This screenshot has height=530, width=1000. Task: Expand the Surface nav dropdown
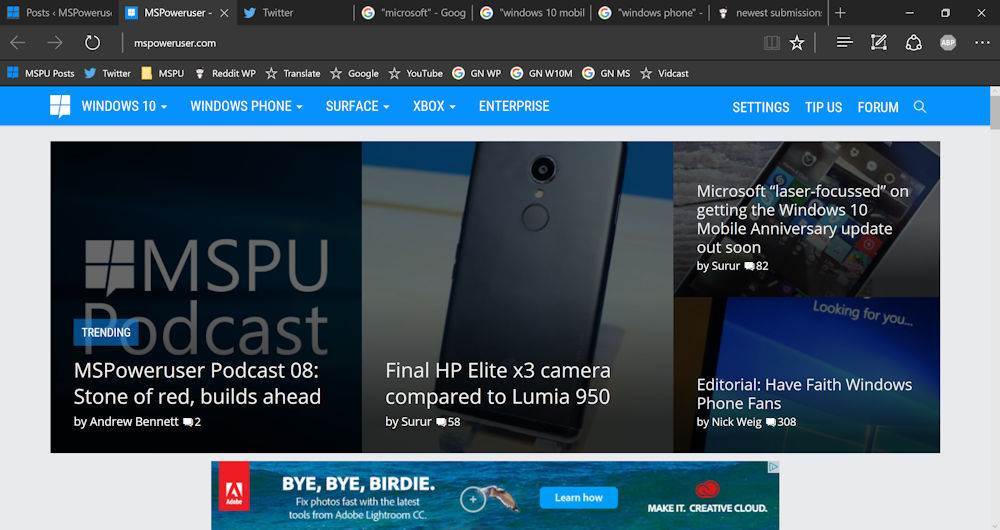pos(357,106)
